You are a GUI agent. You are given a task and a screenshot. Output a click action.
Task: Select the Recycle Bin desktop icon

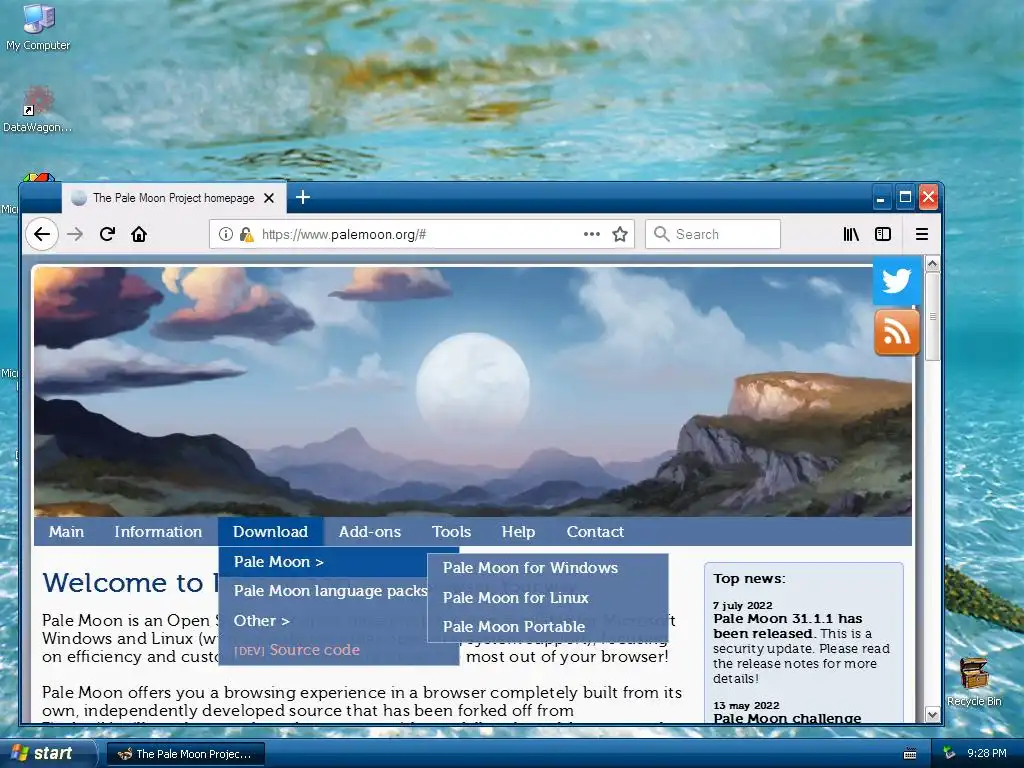[x=974, y=682]
